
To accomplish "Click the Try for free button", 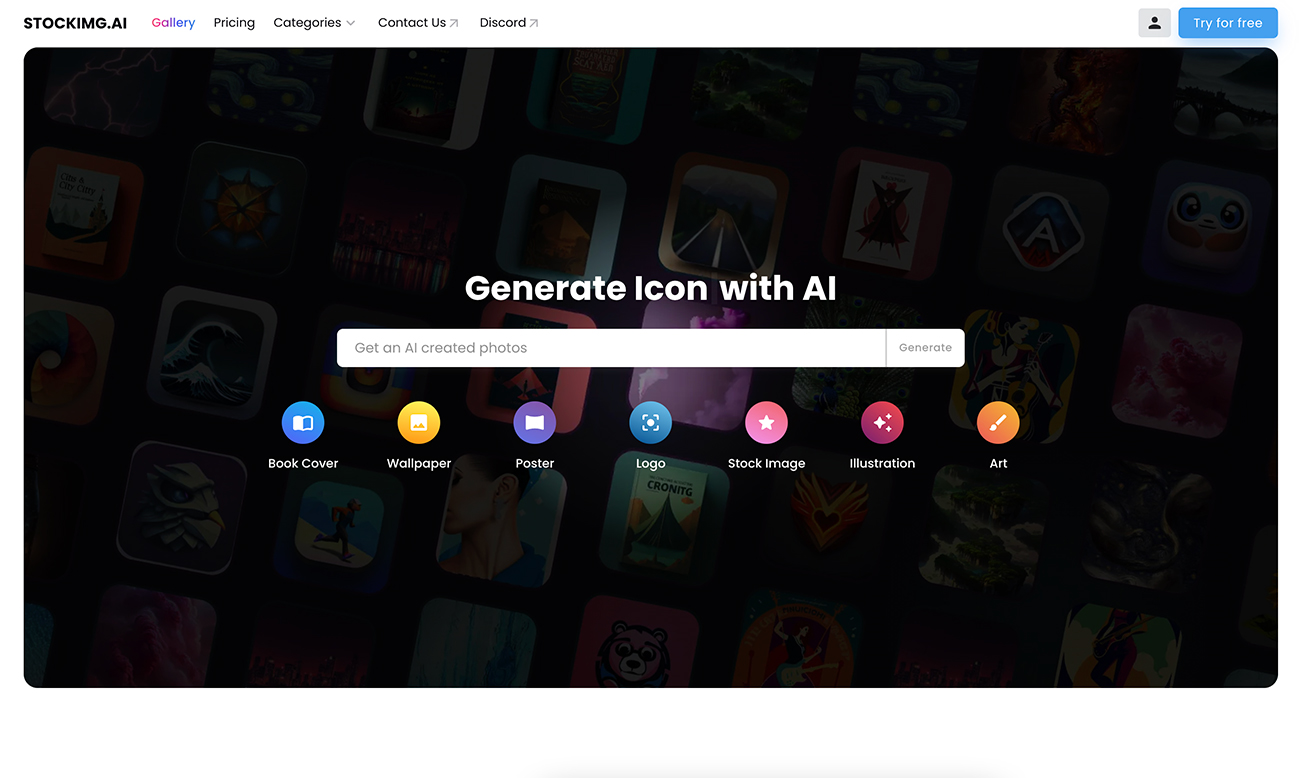I will [1228, 23].
